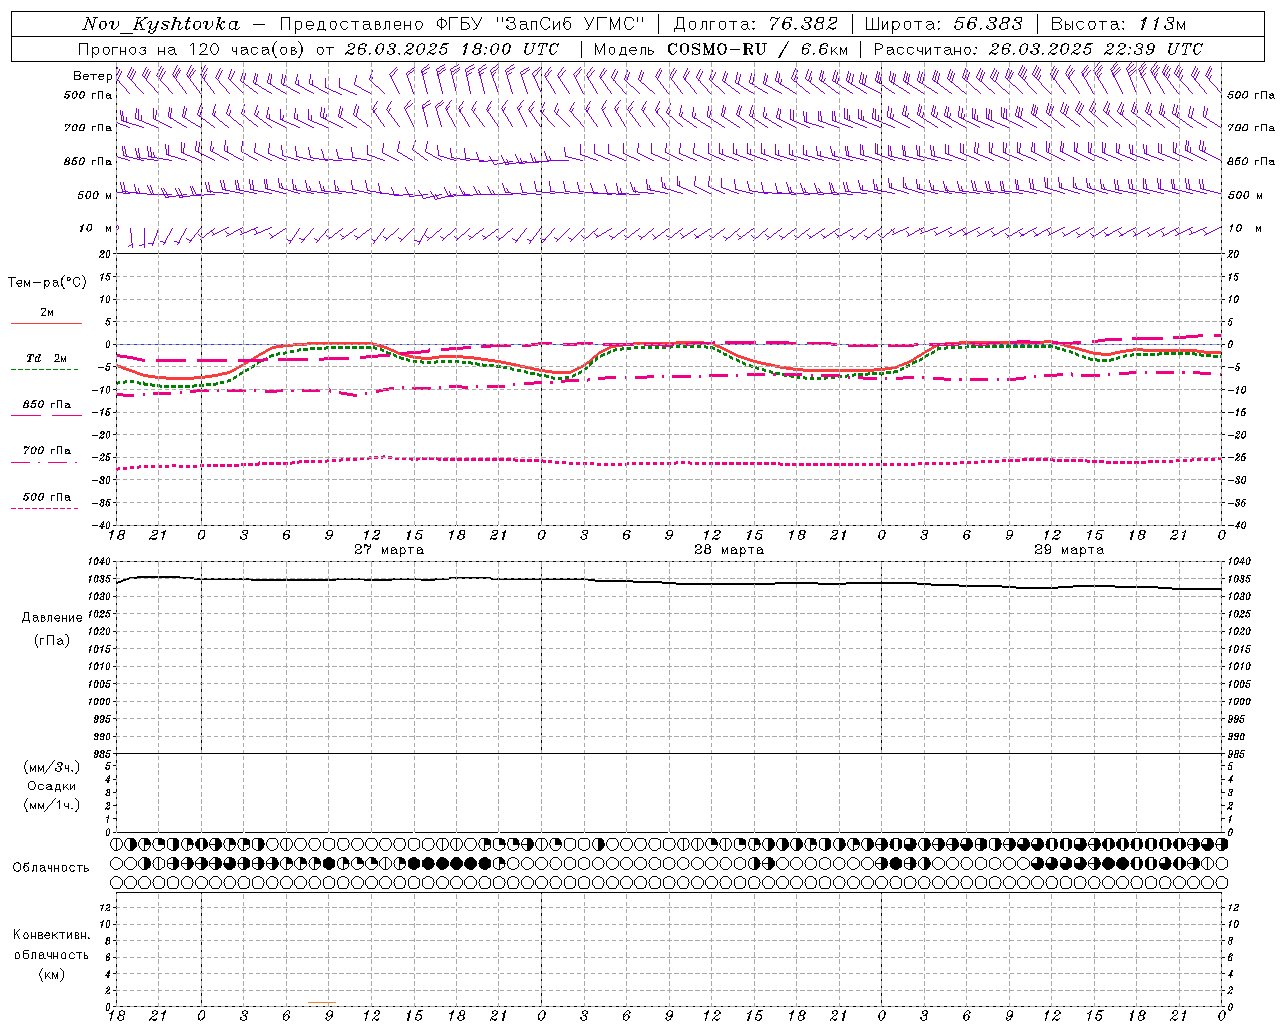Click the 500 м wind level label on the left
1280x1024 pixels.
point(95,195)
